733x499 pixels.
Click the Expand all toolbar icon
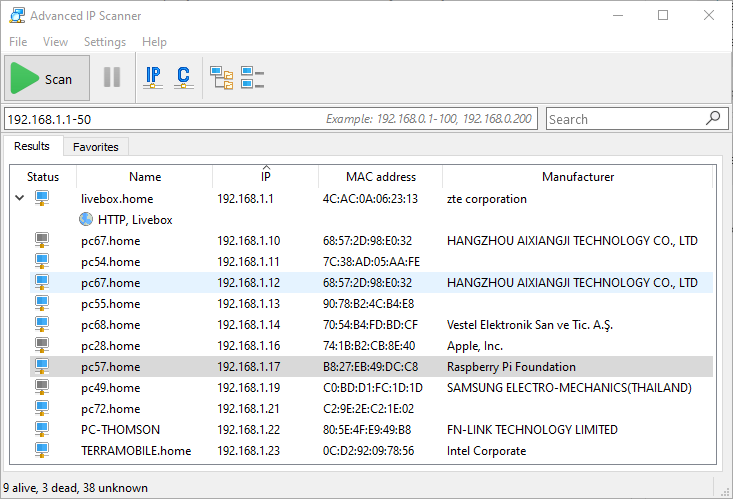point(222,78)
